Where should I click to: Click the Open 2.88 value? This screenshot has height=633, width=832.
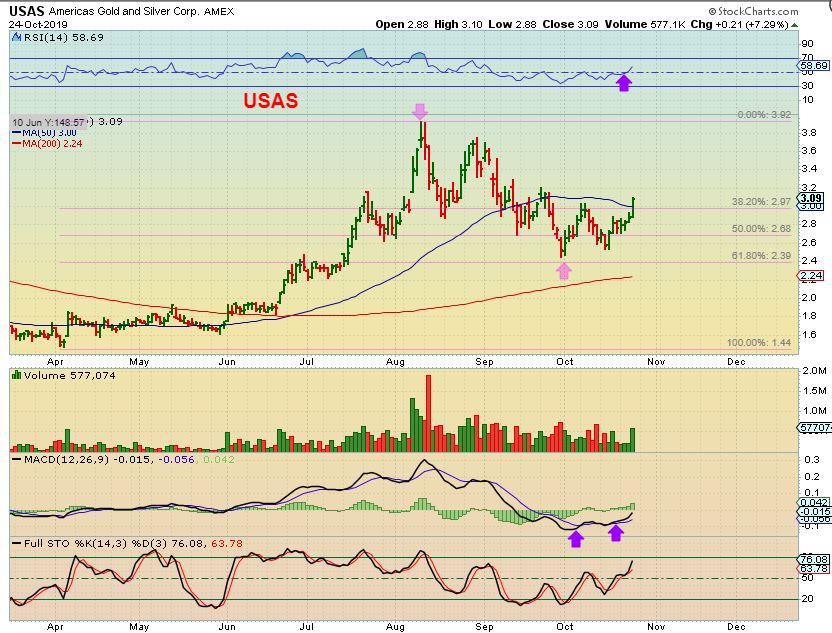pyautogui.click(x=402, y=24)
